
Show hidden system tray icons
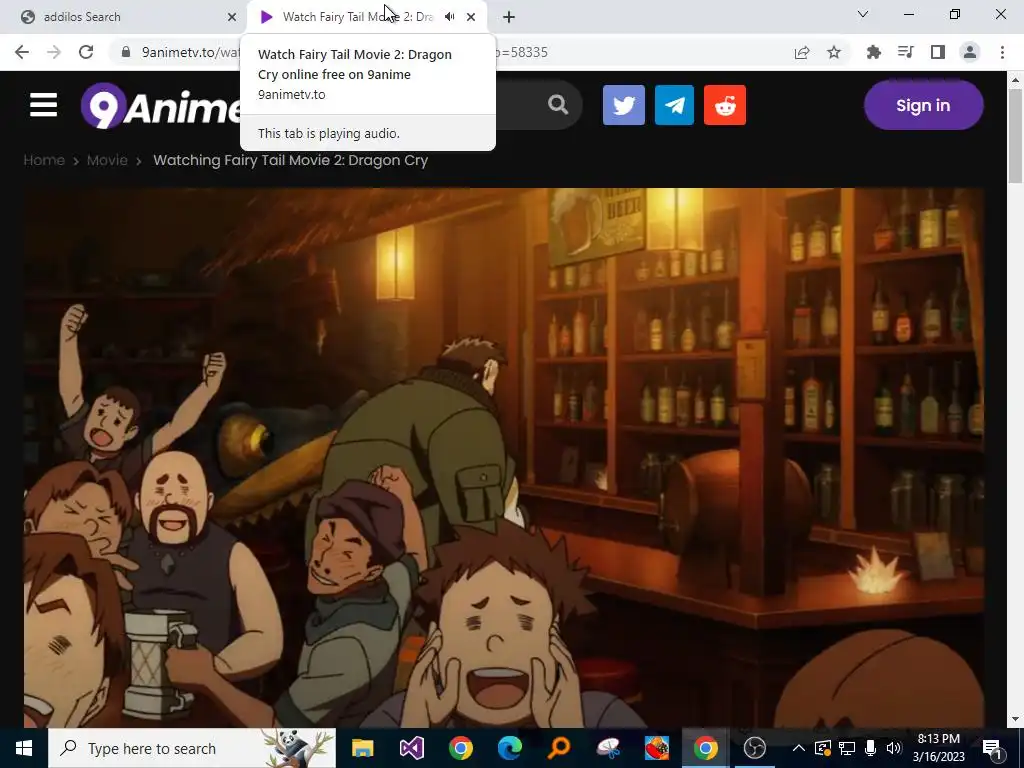click(799, 748)
